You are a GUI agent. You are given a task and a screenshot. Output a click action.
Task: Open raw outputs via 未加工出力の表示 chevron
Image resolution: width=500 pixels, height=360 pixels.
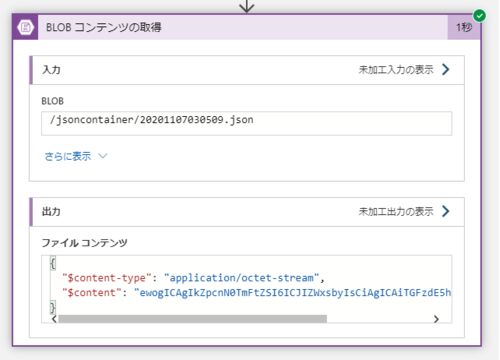[x=446, y=211]
